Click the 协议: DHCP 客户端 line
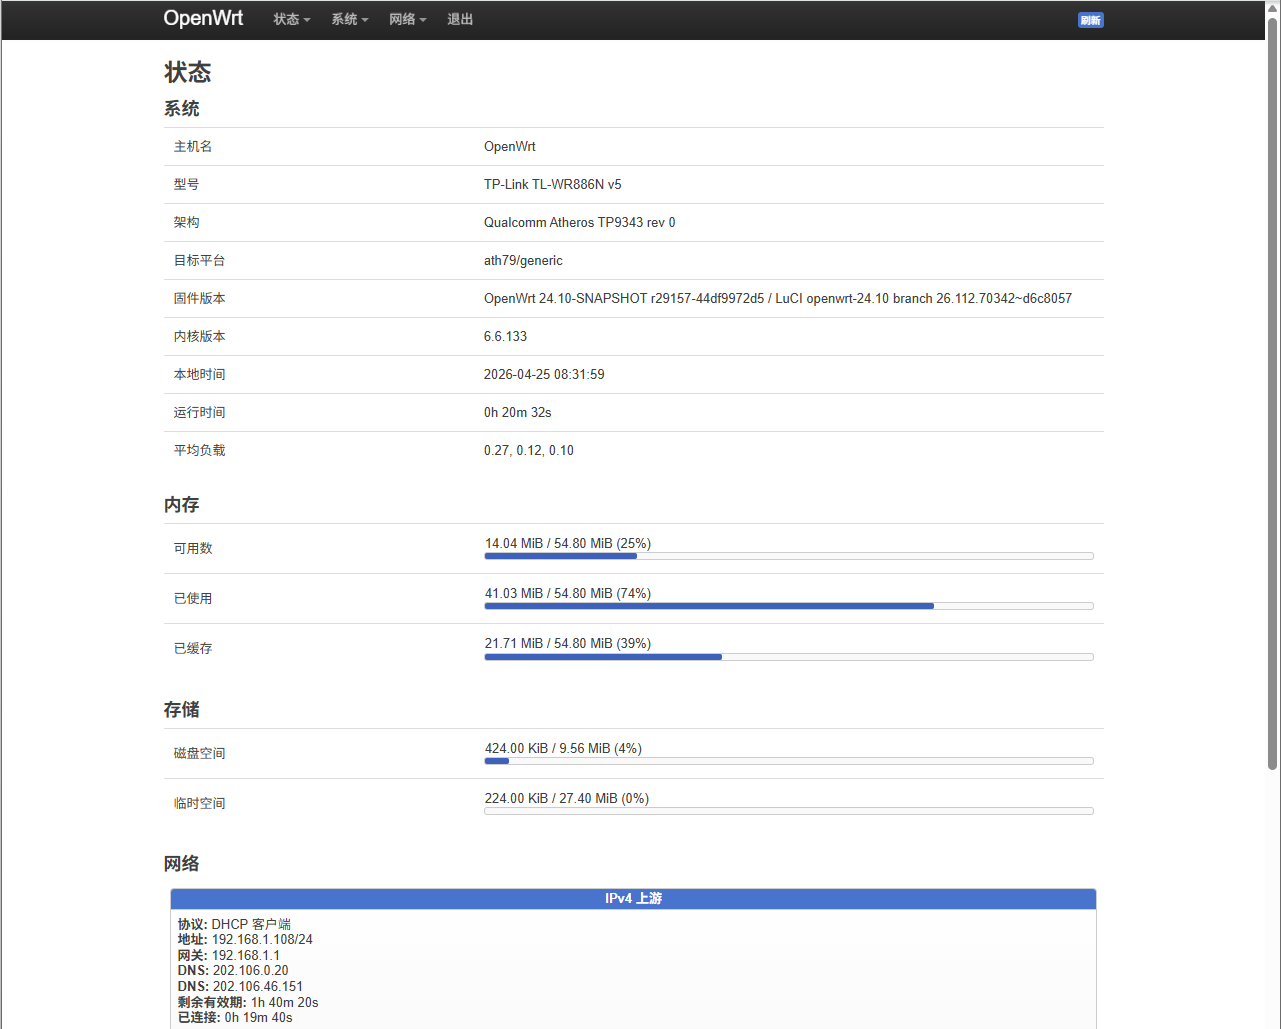The image size is (1281, 1029). click(x=234, y=924)
